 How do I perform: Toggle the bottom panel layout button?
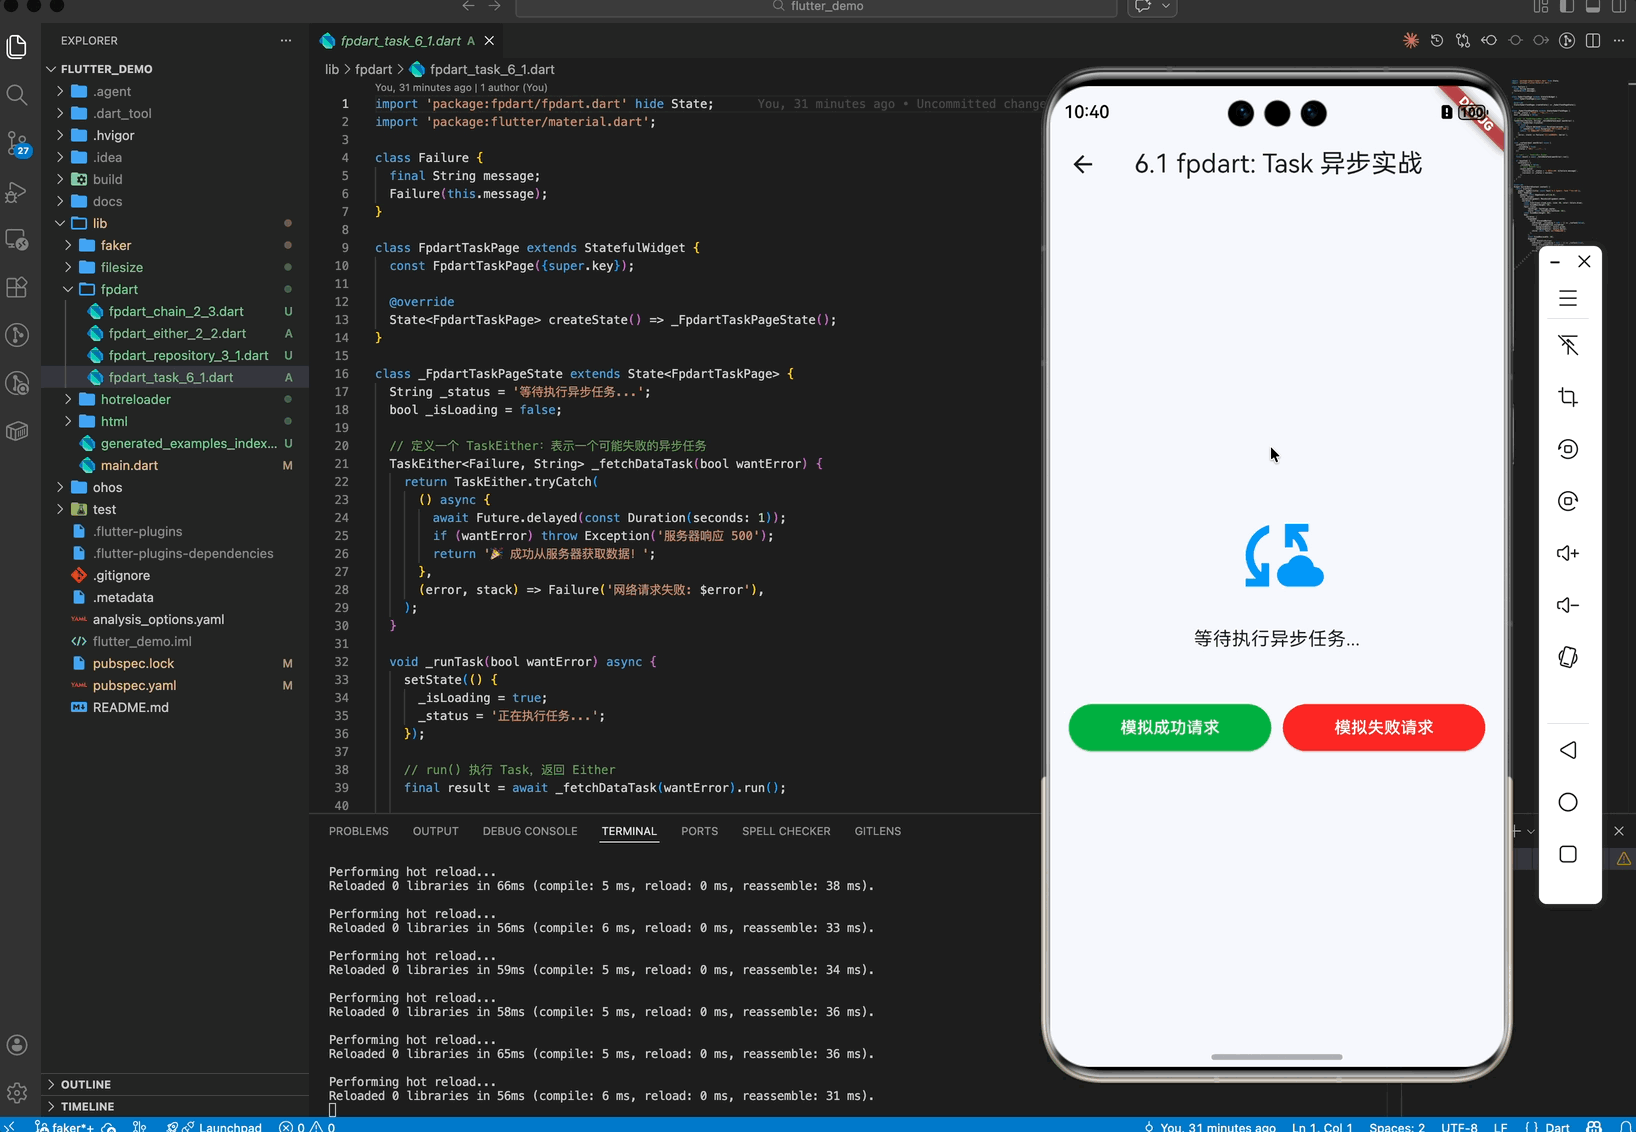click(x=1593, y=6)
